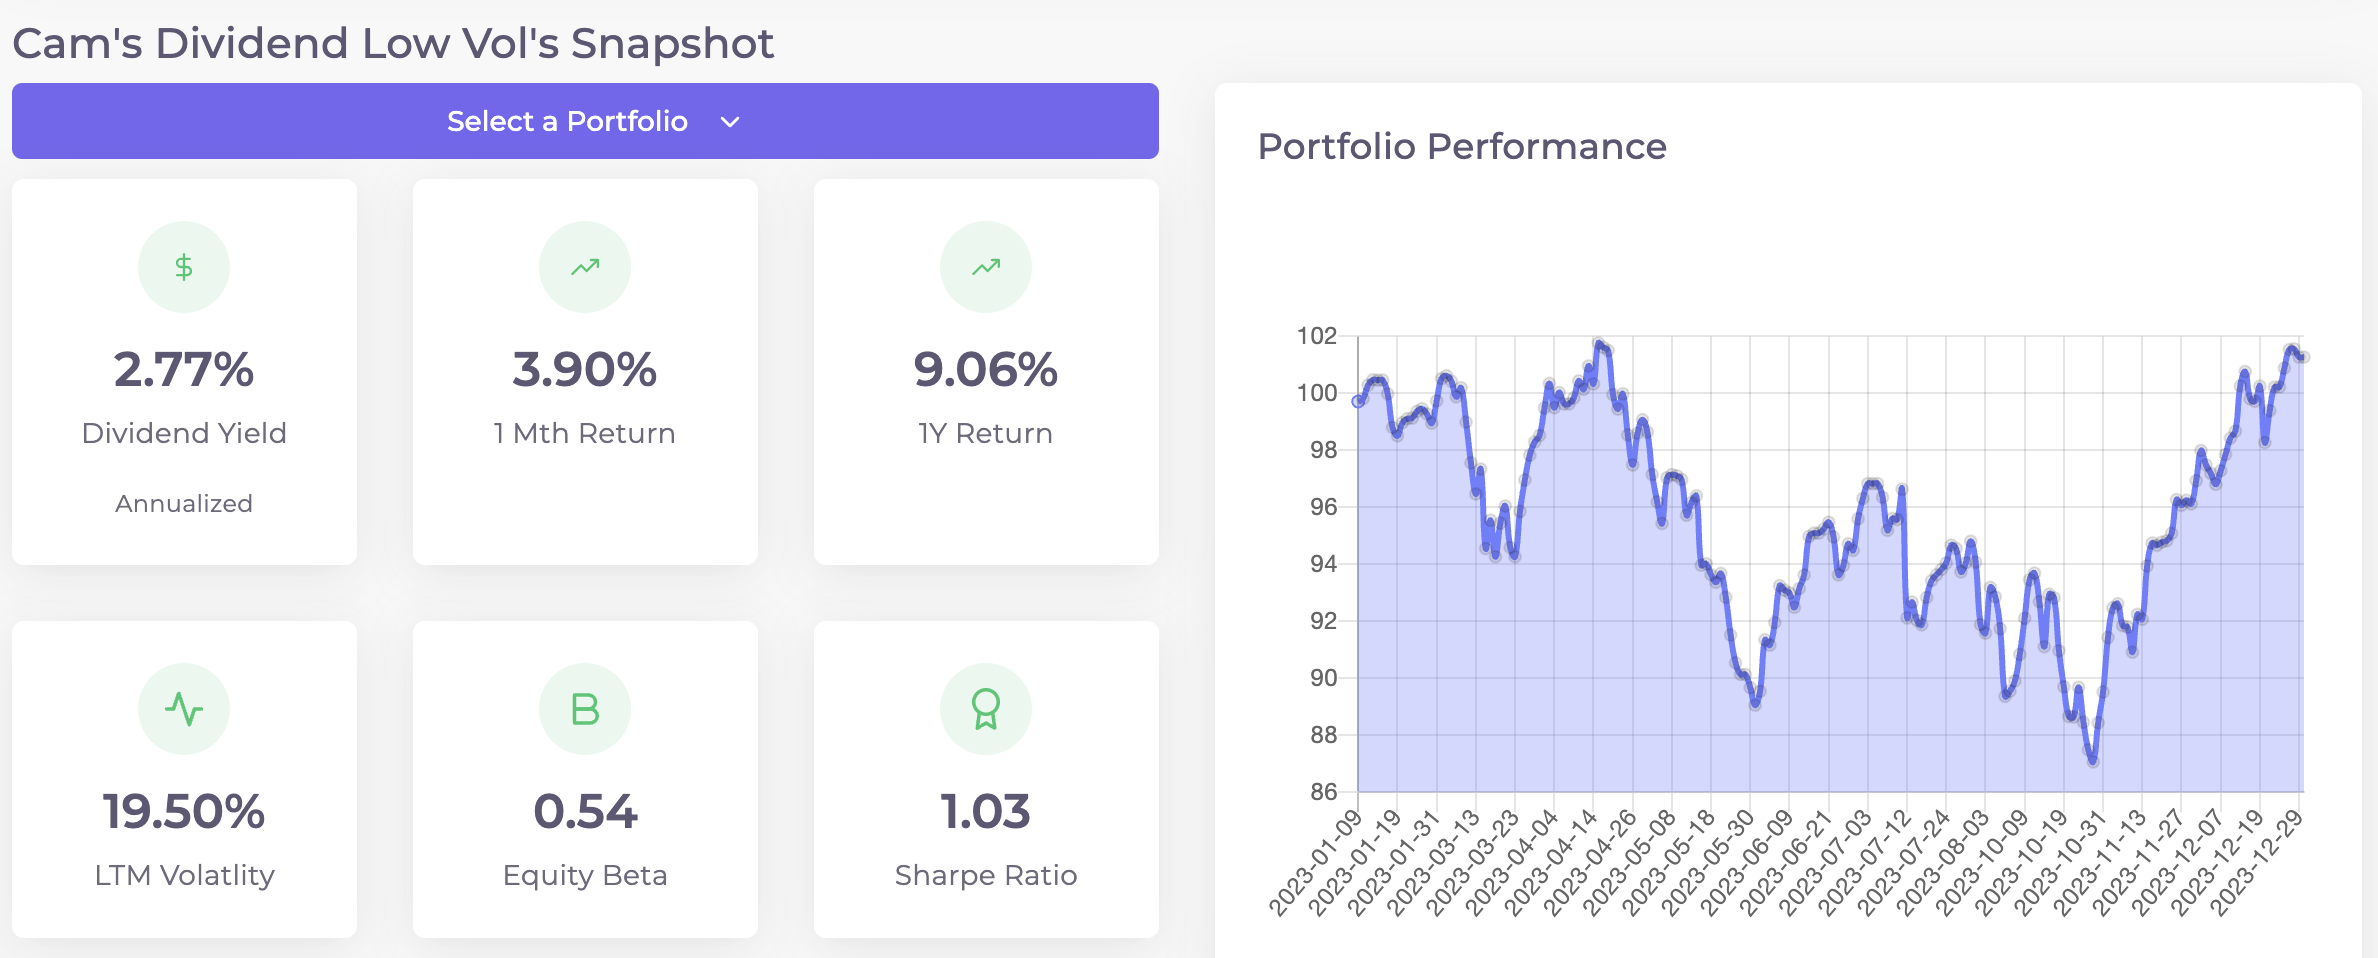Click the pulse icon above LTM Volatility
This screenshot has width=2378, height=958.
point(184,708)
